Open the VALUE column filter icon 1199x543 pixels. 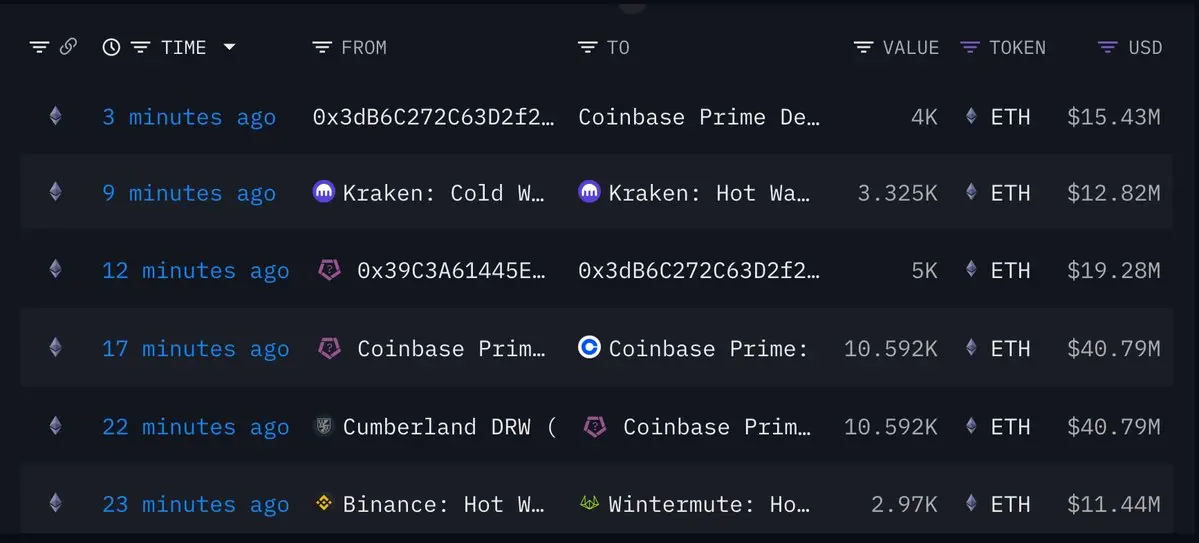pos(863,47)
